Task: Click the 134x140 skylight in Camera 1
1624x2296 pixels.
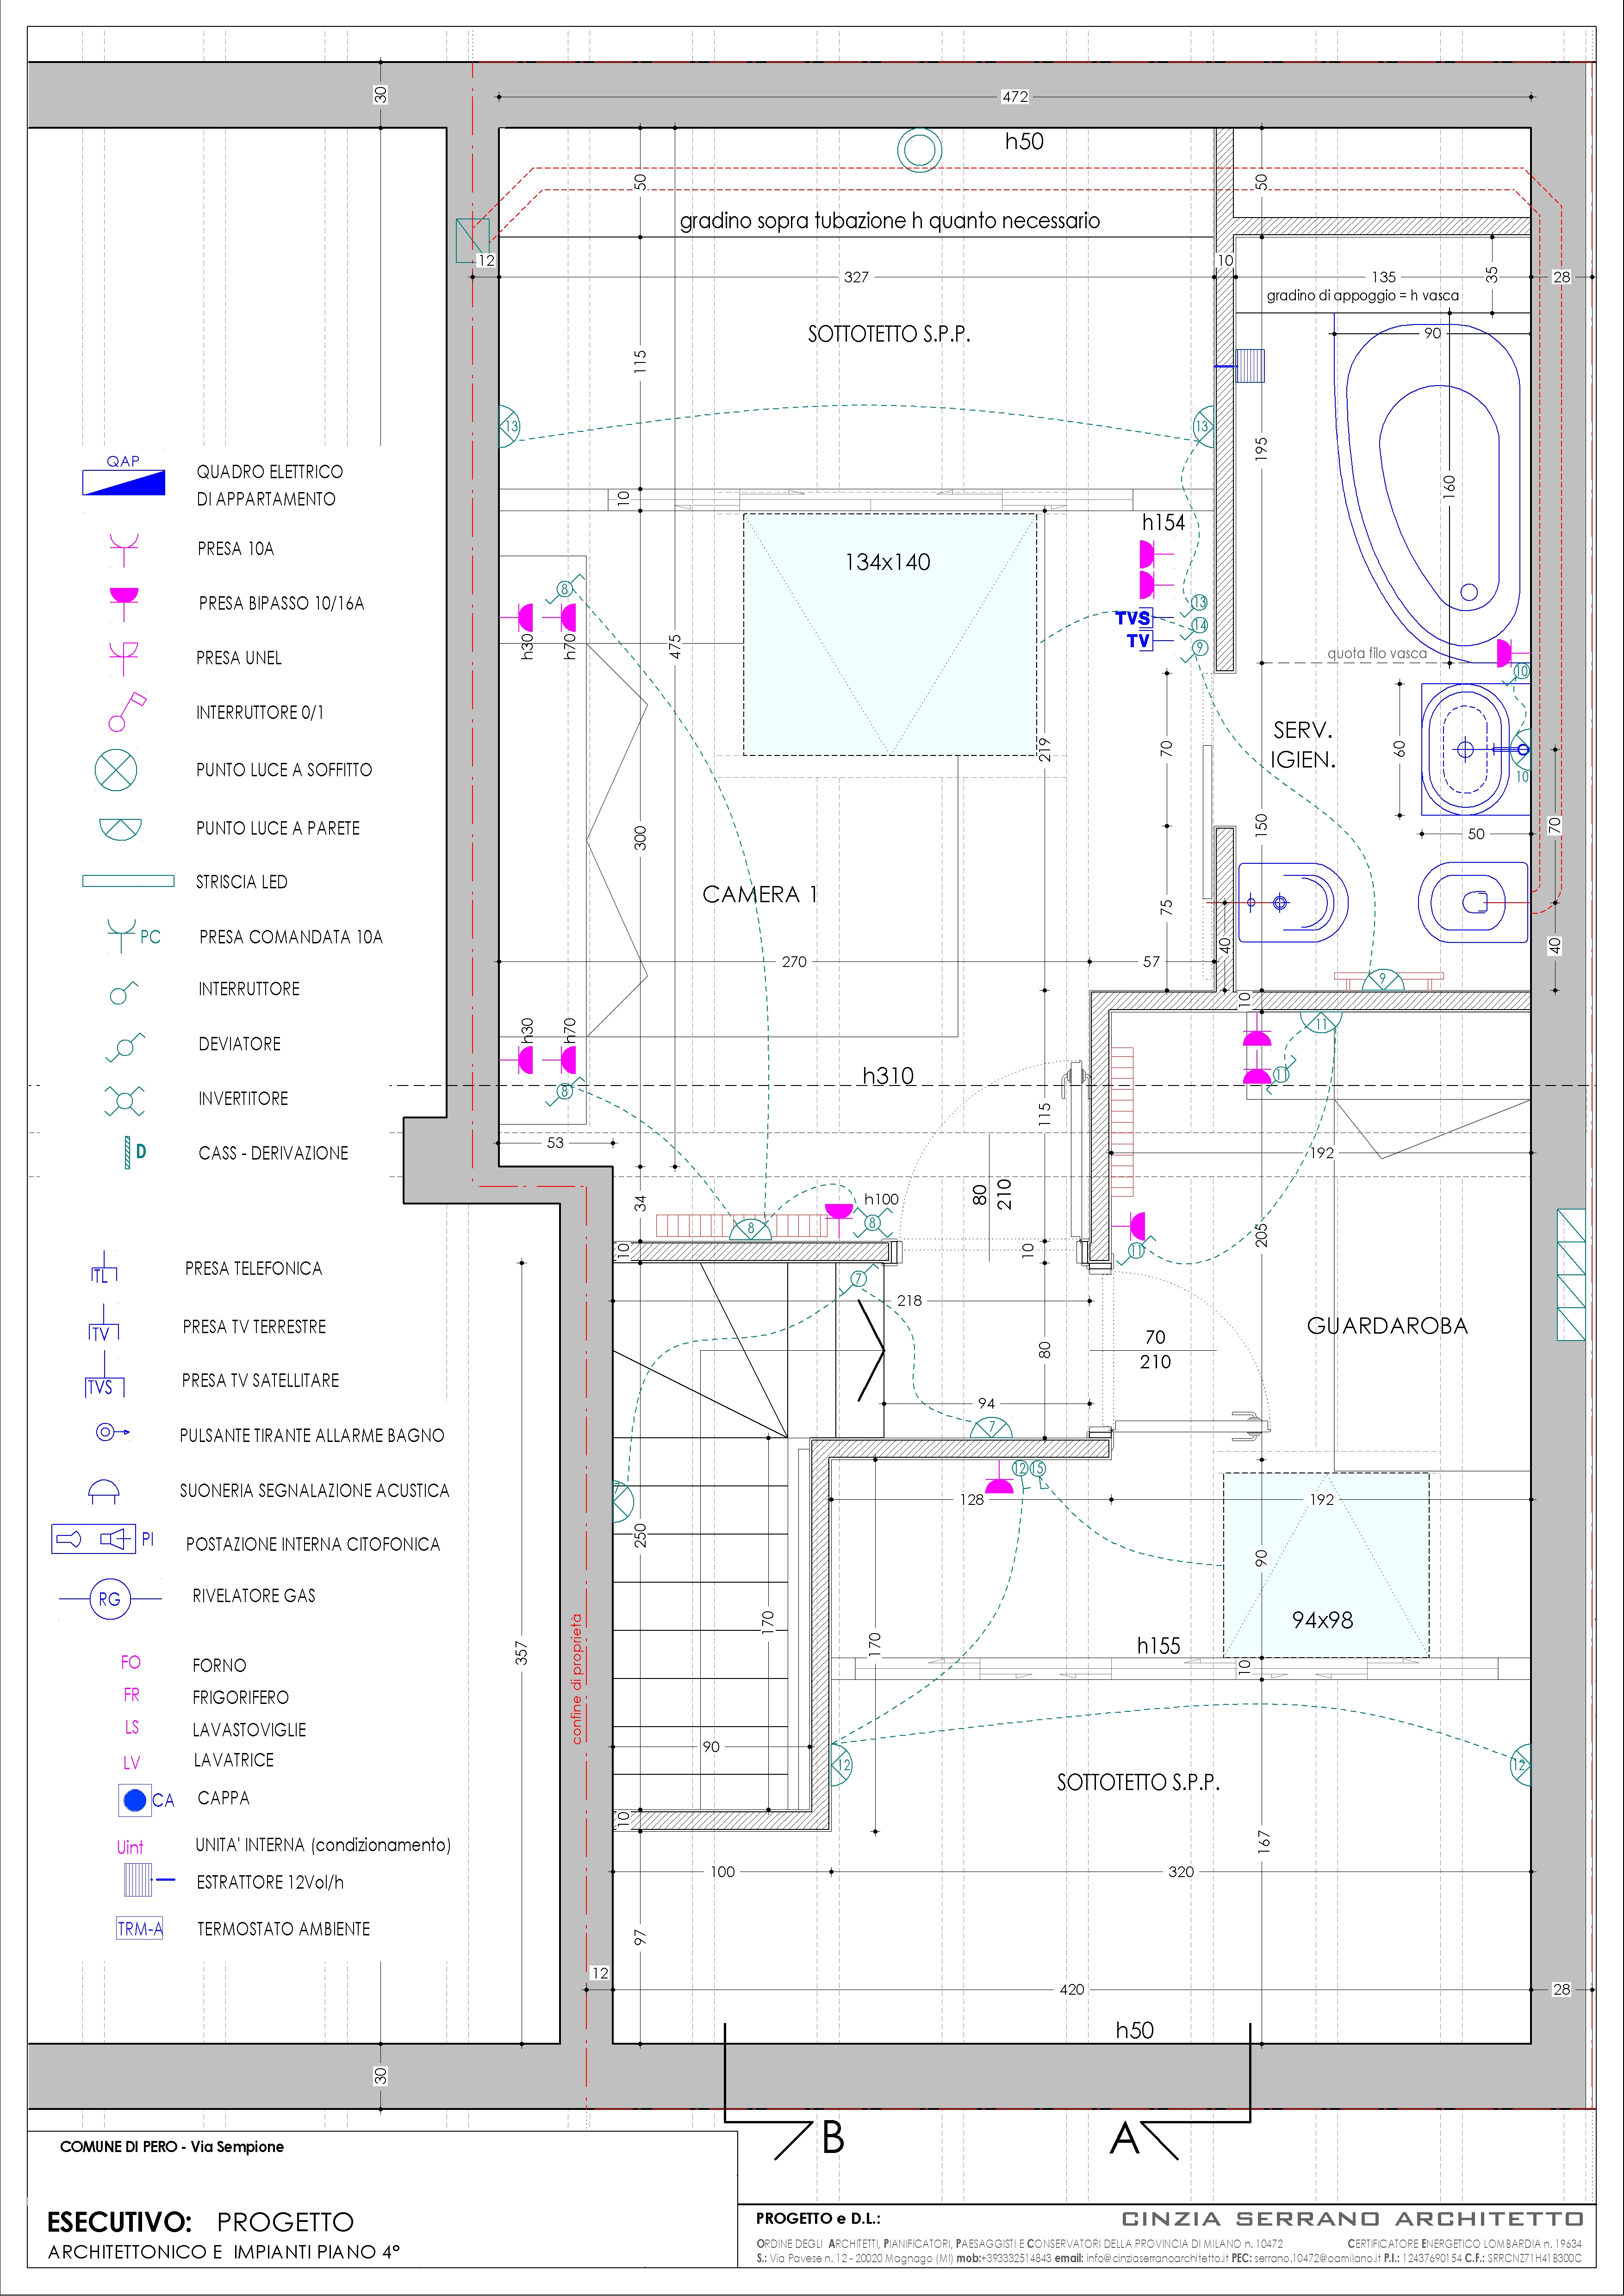Action: click(x=889, y=634)
